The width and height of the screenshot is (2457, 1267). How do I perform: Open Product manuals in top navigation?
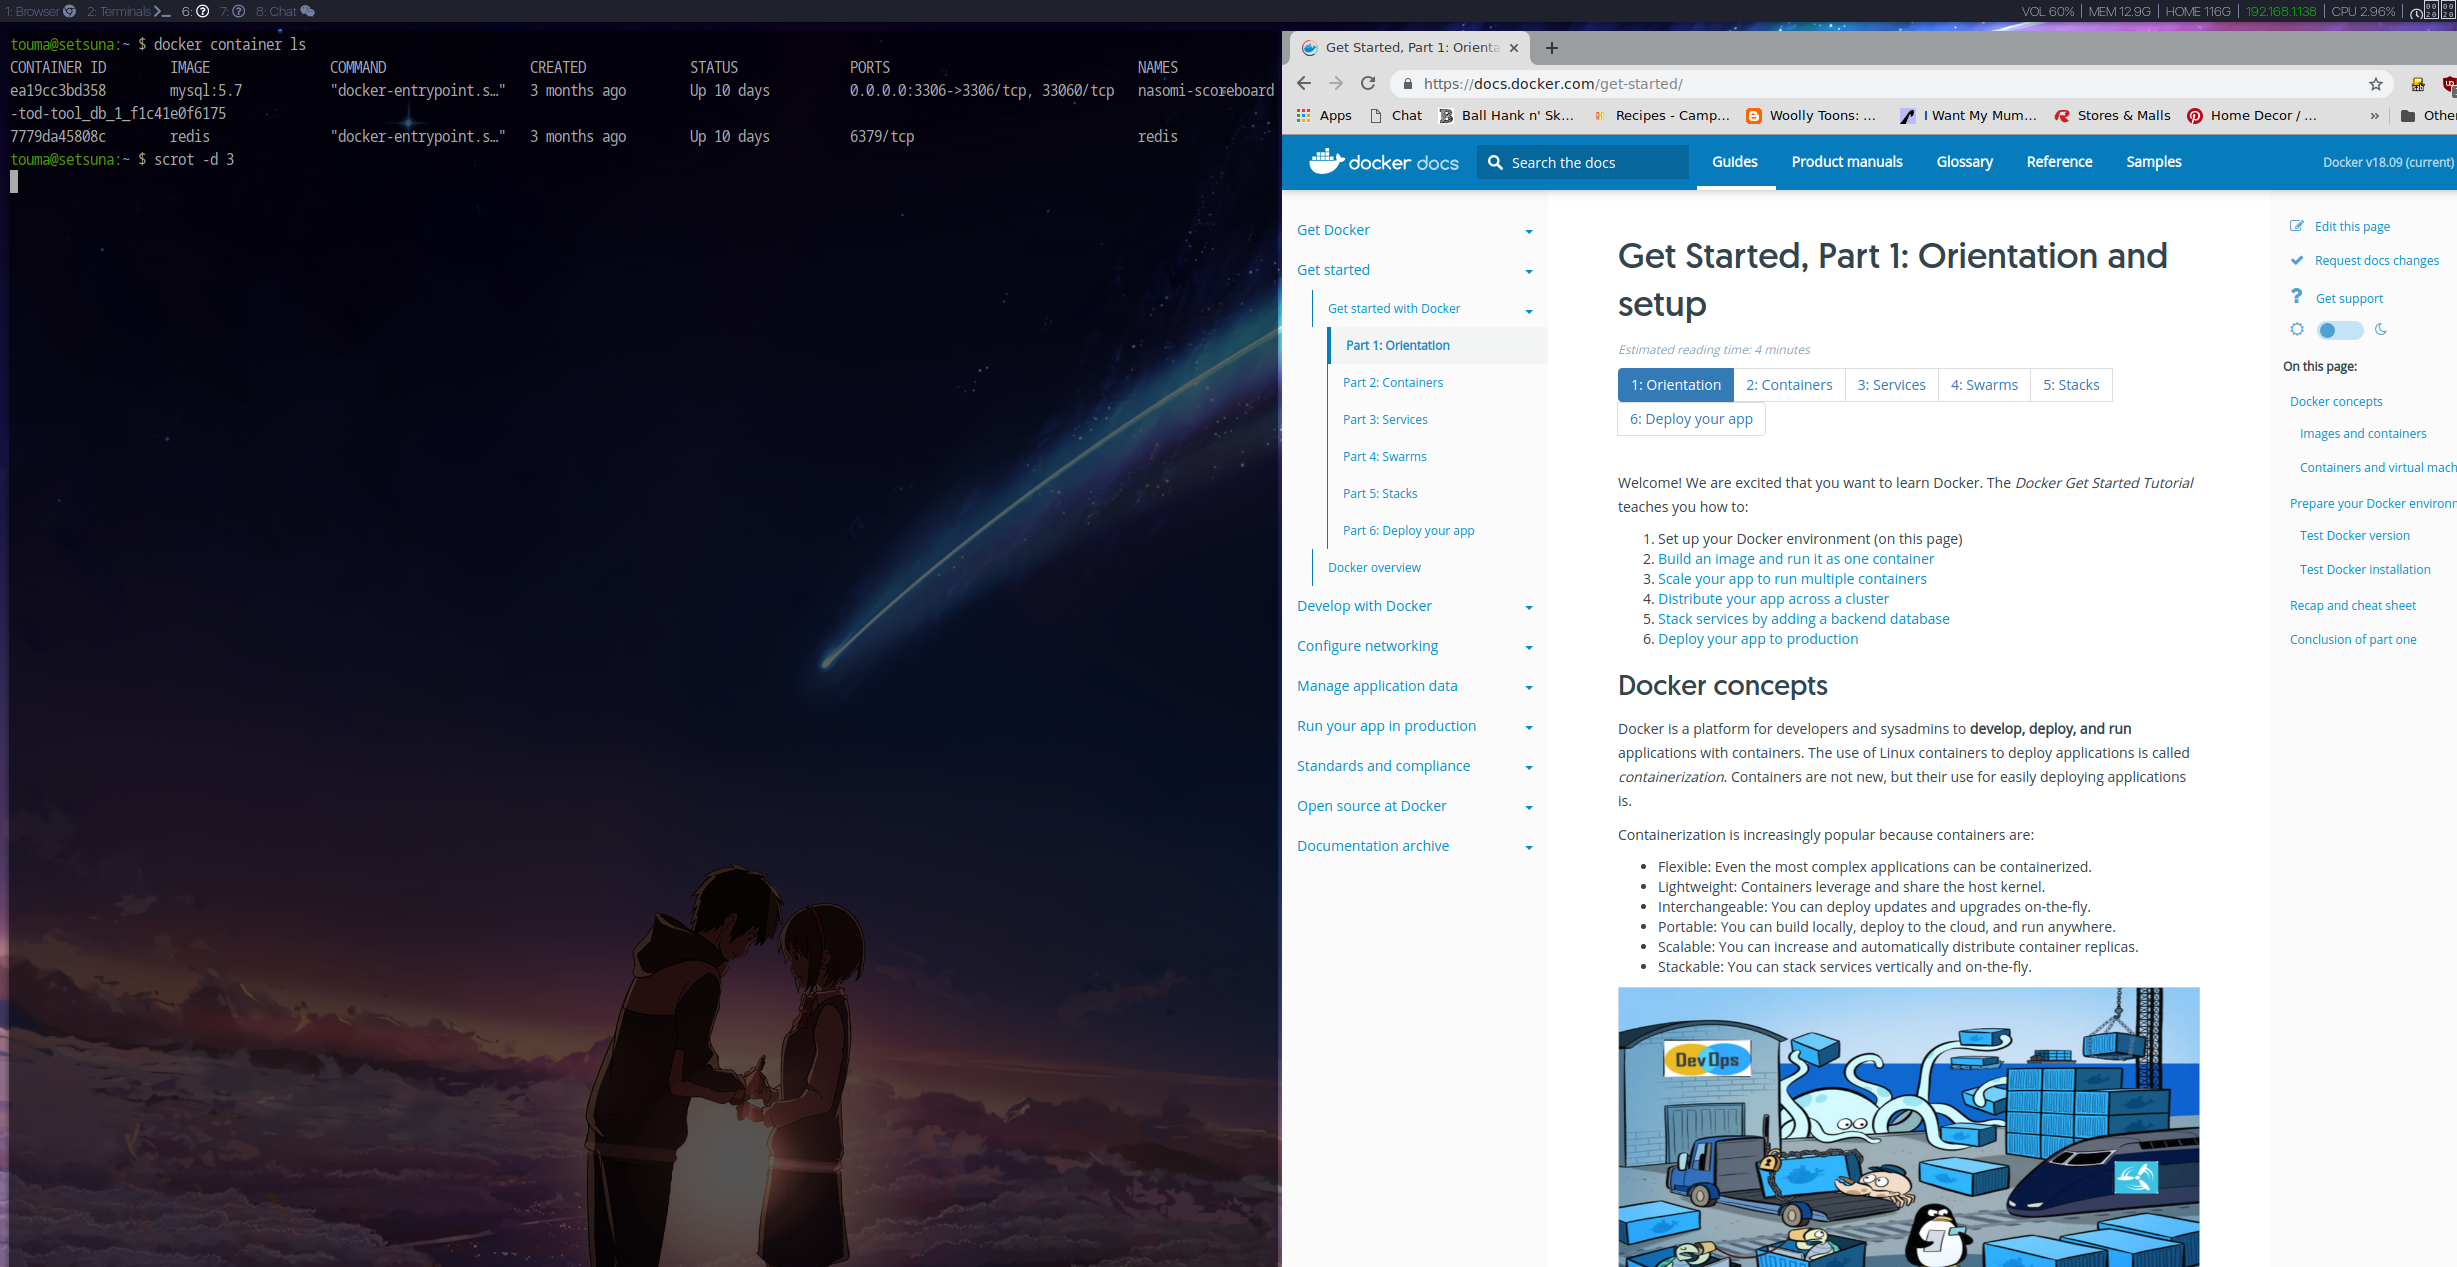point(1846,162)
